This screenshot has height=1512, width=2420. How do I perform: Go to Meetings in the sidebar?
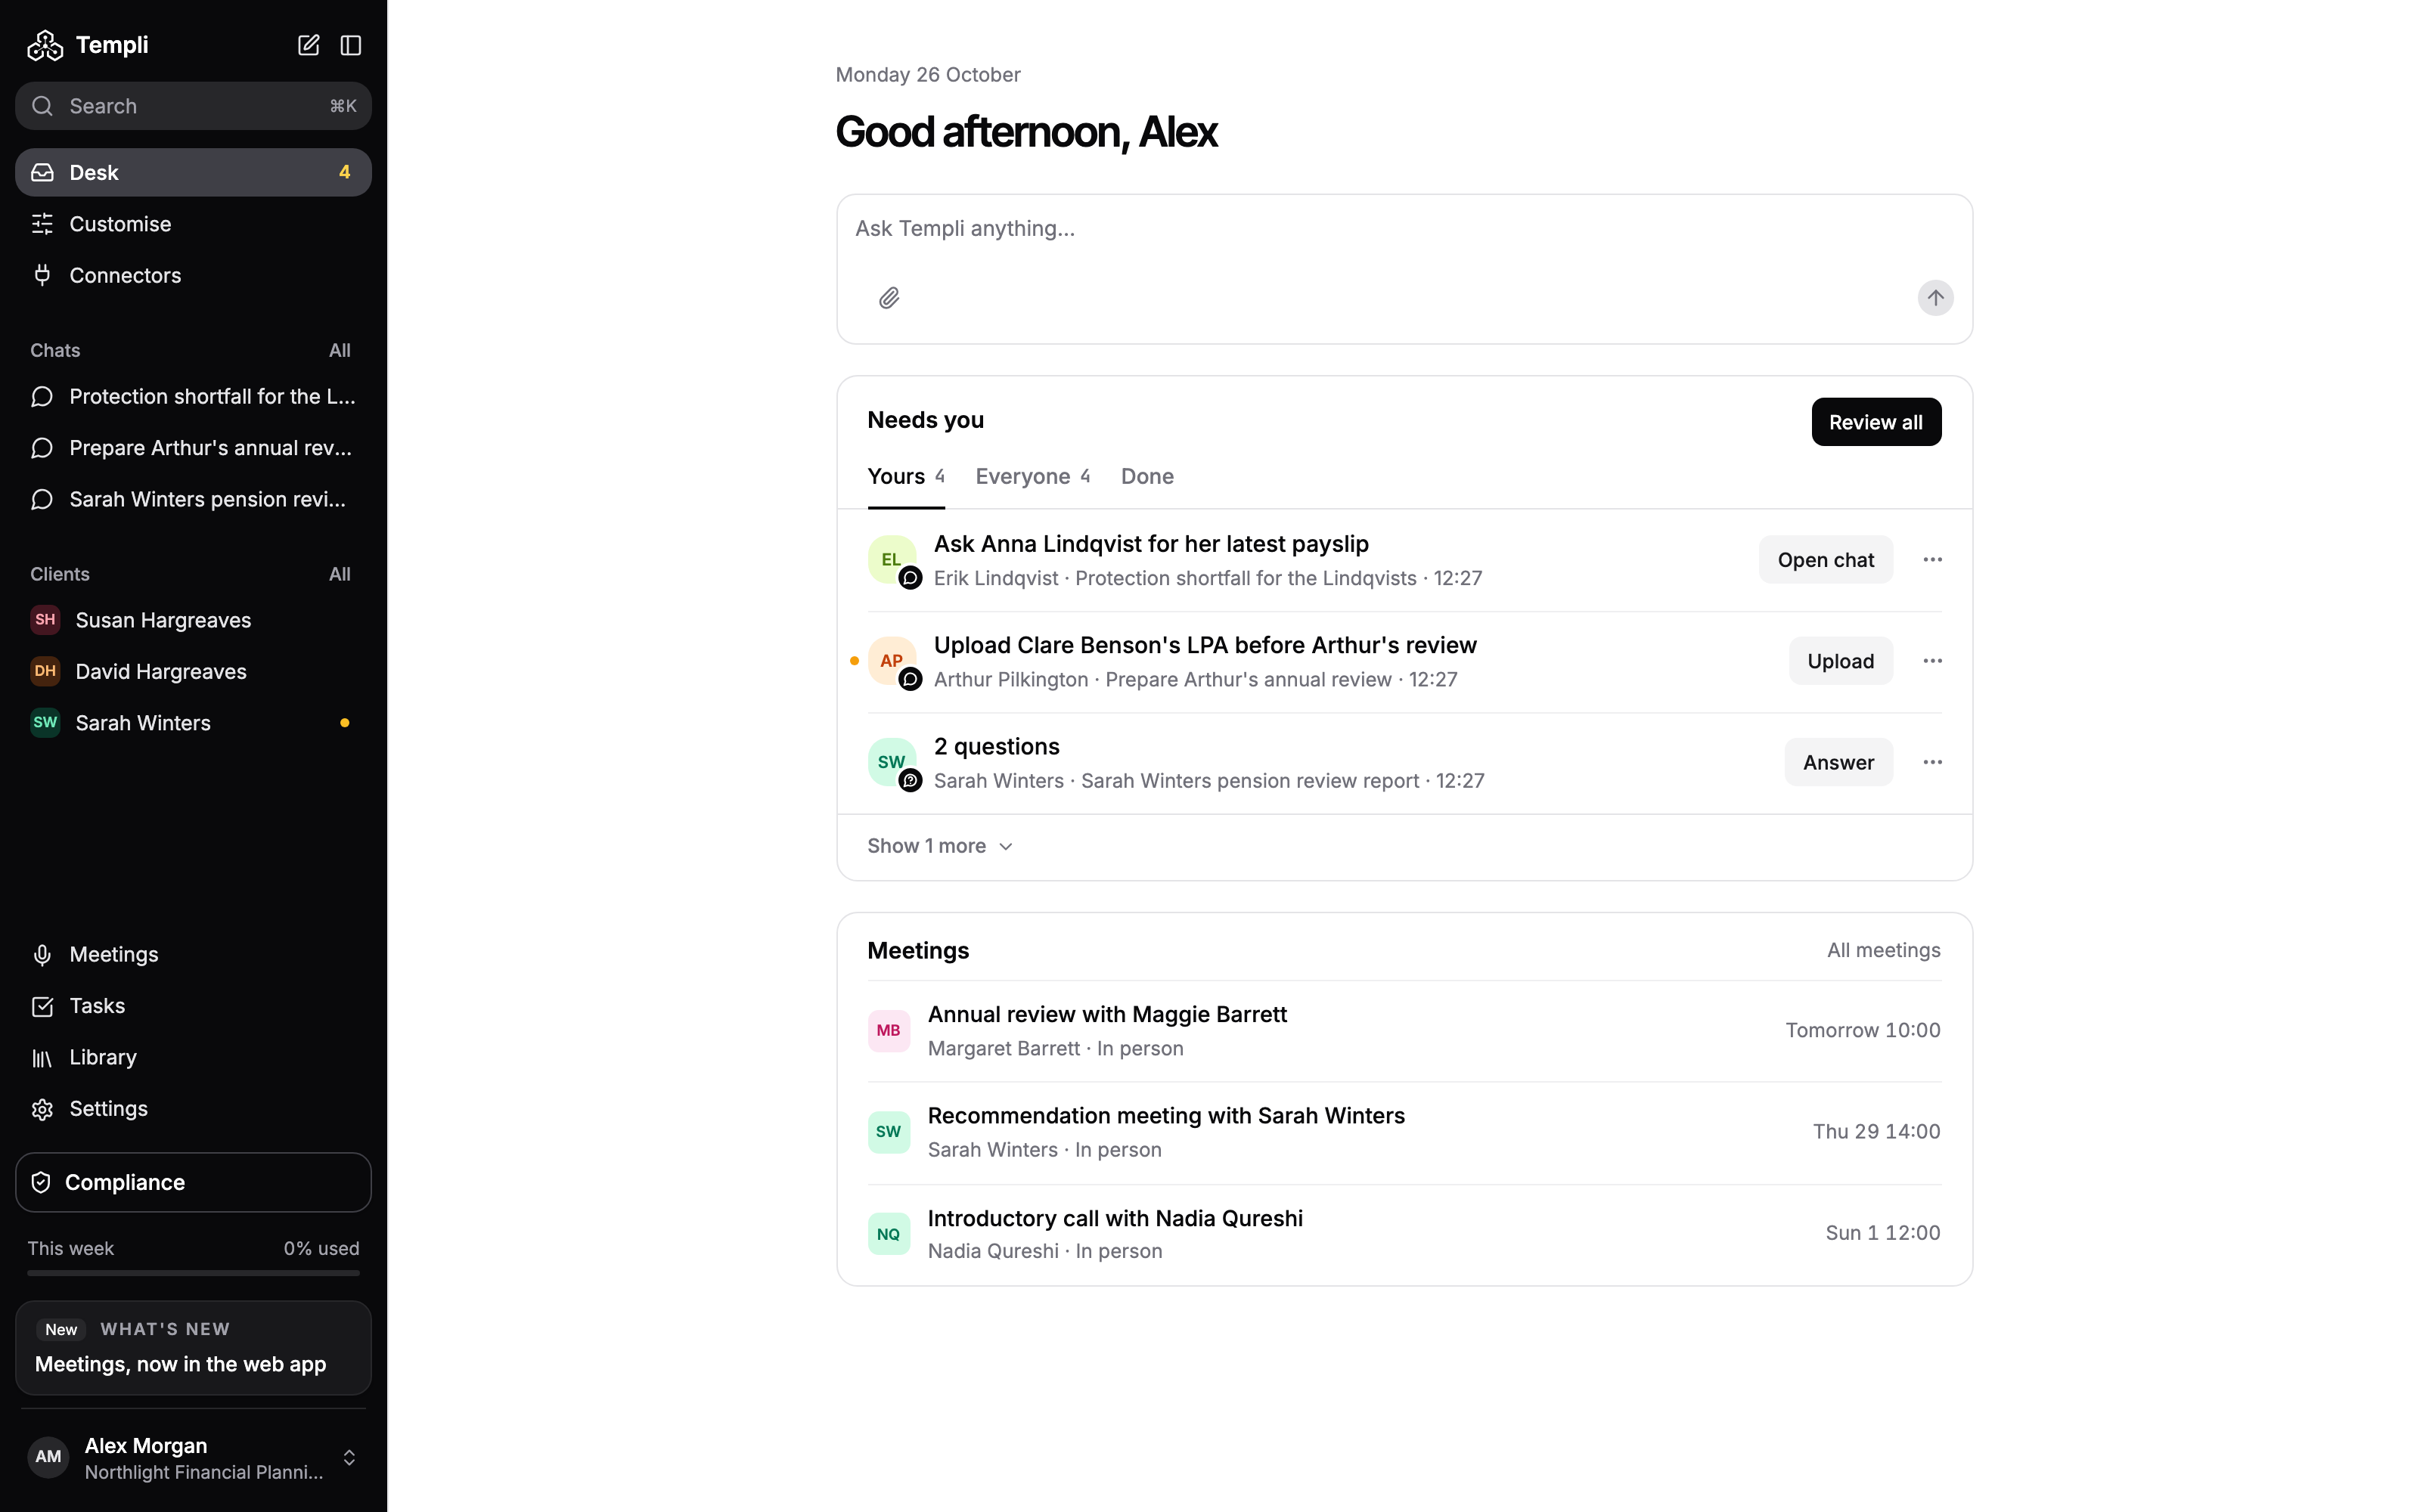pos(193,954)
